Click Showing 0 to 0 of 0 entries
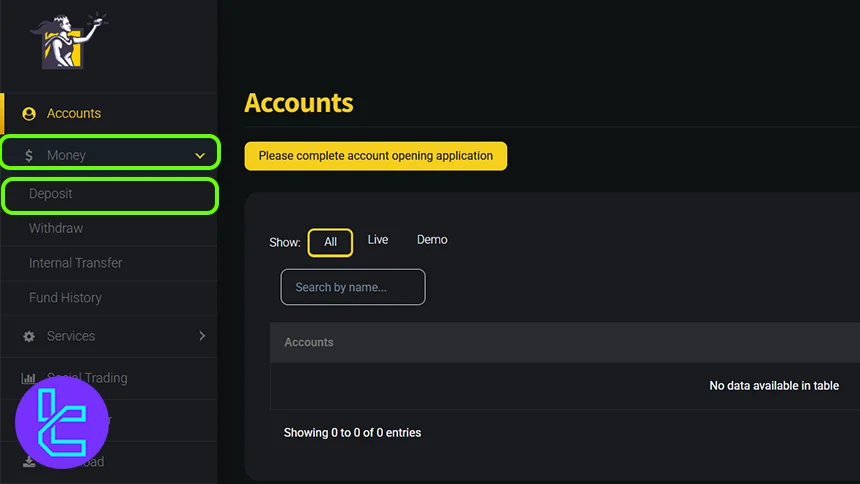860x484 pixels. pos(352,432)
